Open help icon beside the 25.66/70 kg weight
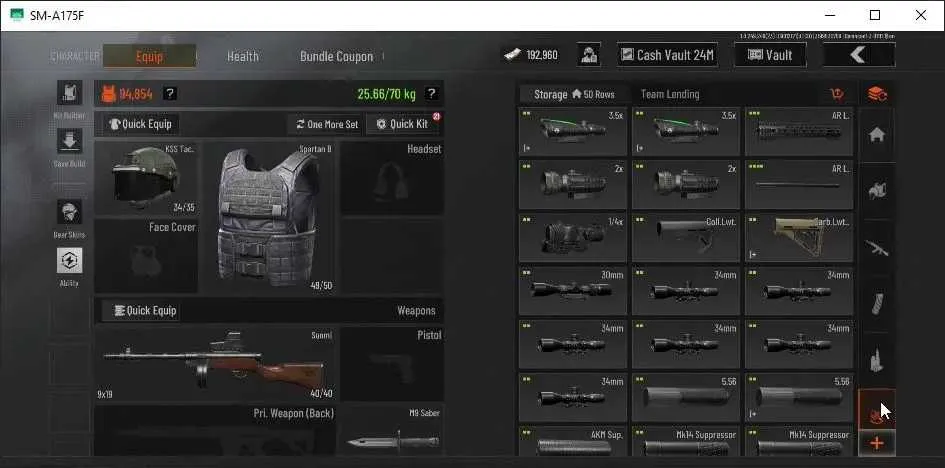Viewport: 945px width, 468px height. pyautogui.click(x=431, y=93)
